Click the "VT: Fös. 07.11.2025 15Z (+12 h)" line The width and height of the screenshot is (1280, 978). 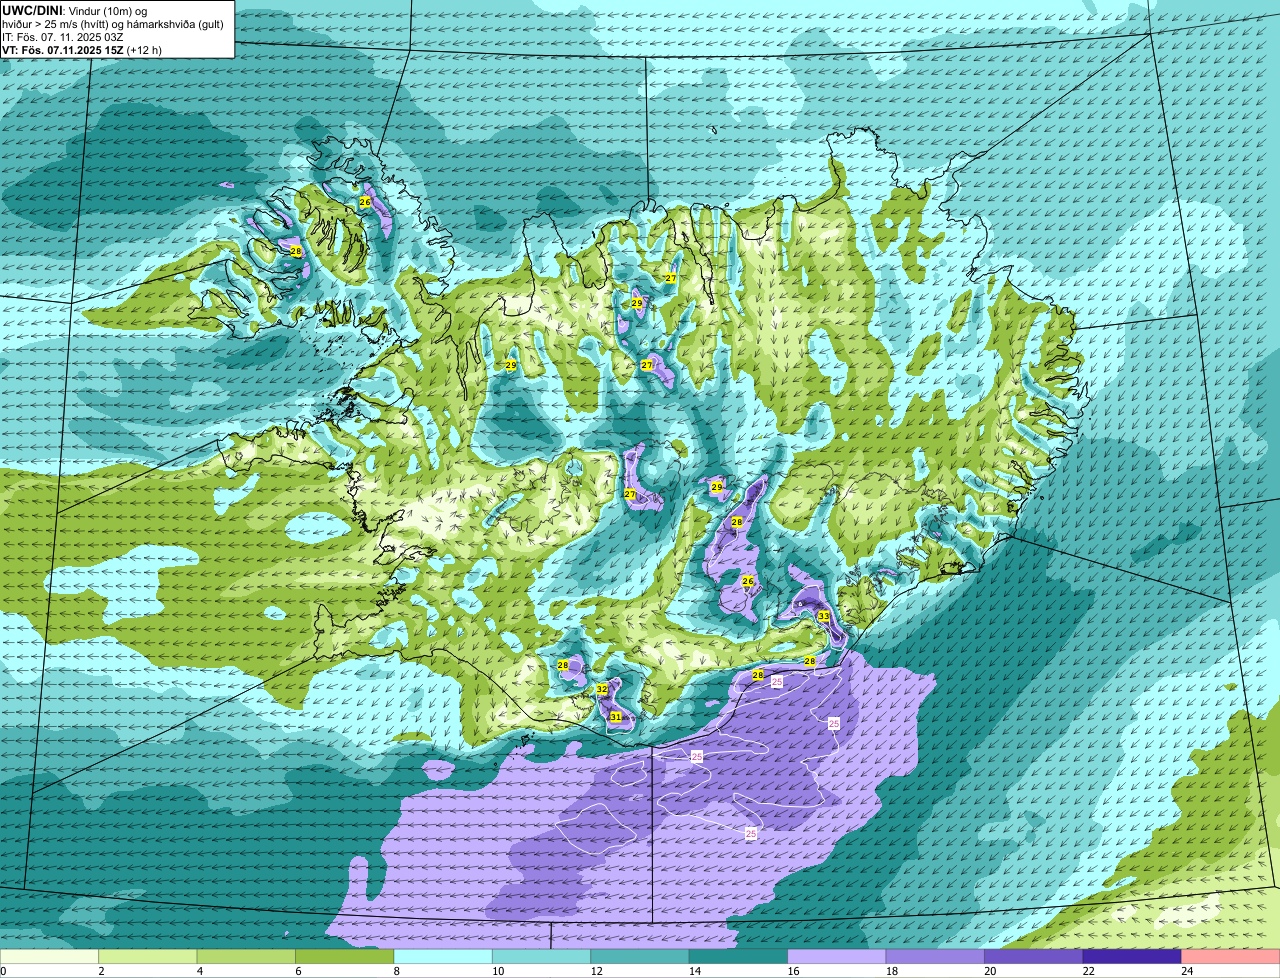click(x=82, y=49)
